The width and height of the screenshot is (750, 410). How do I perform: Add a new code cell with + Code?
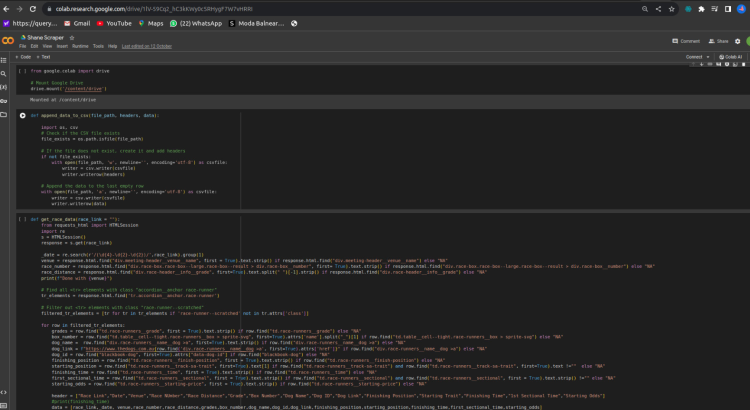point(25,57)
